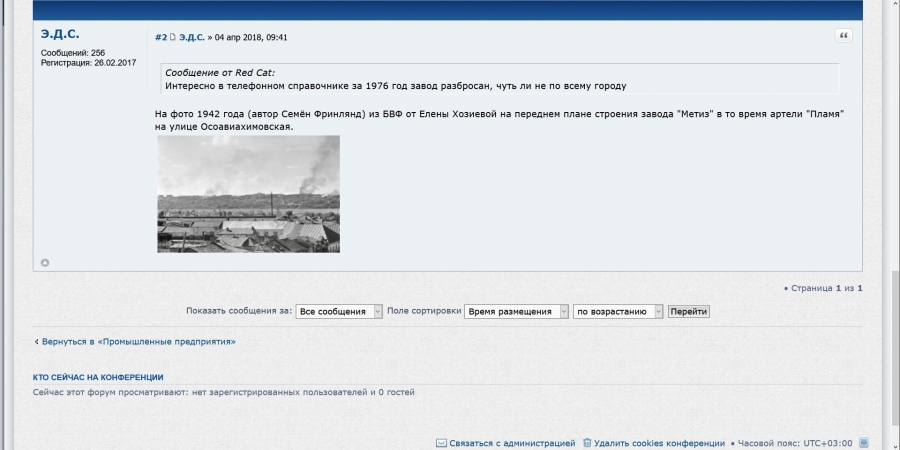Screen dimensions: 900x450
Task: Click «Связаться с администрацией» link
Action: 512,443
